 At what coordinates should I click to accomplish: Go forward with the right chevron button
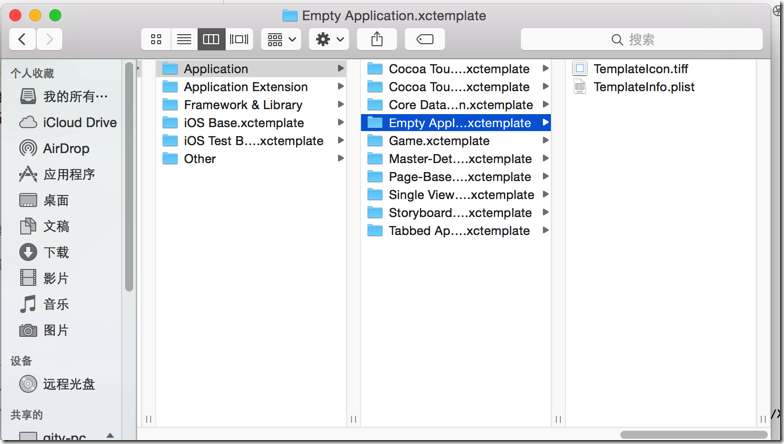49,39
